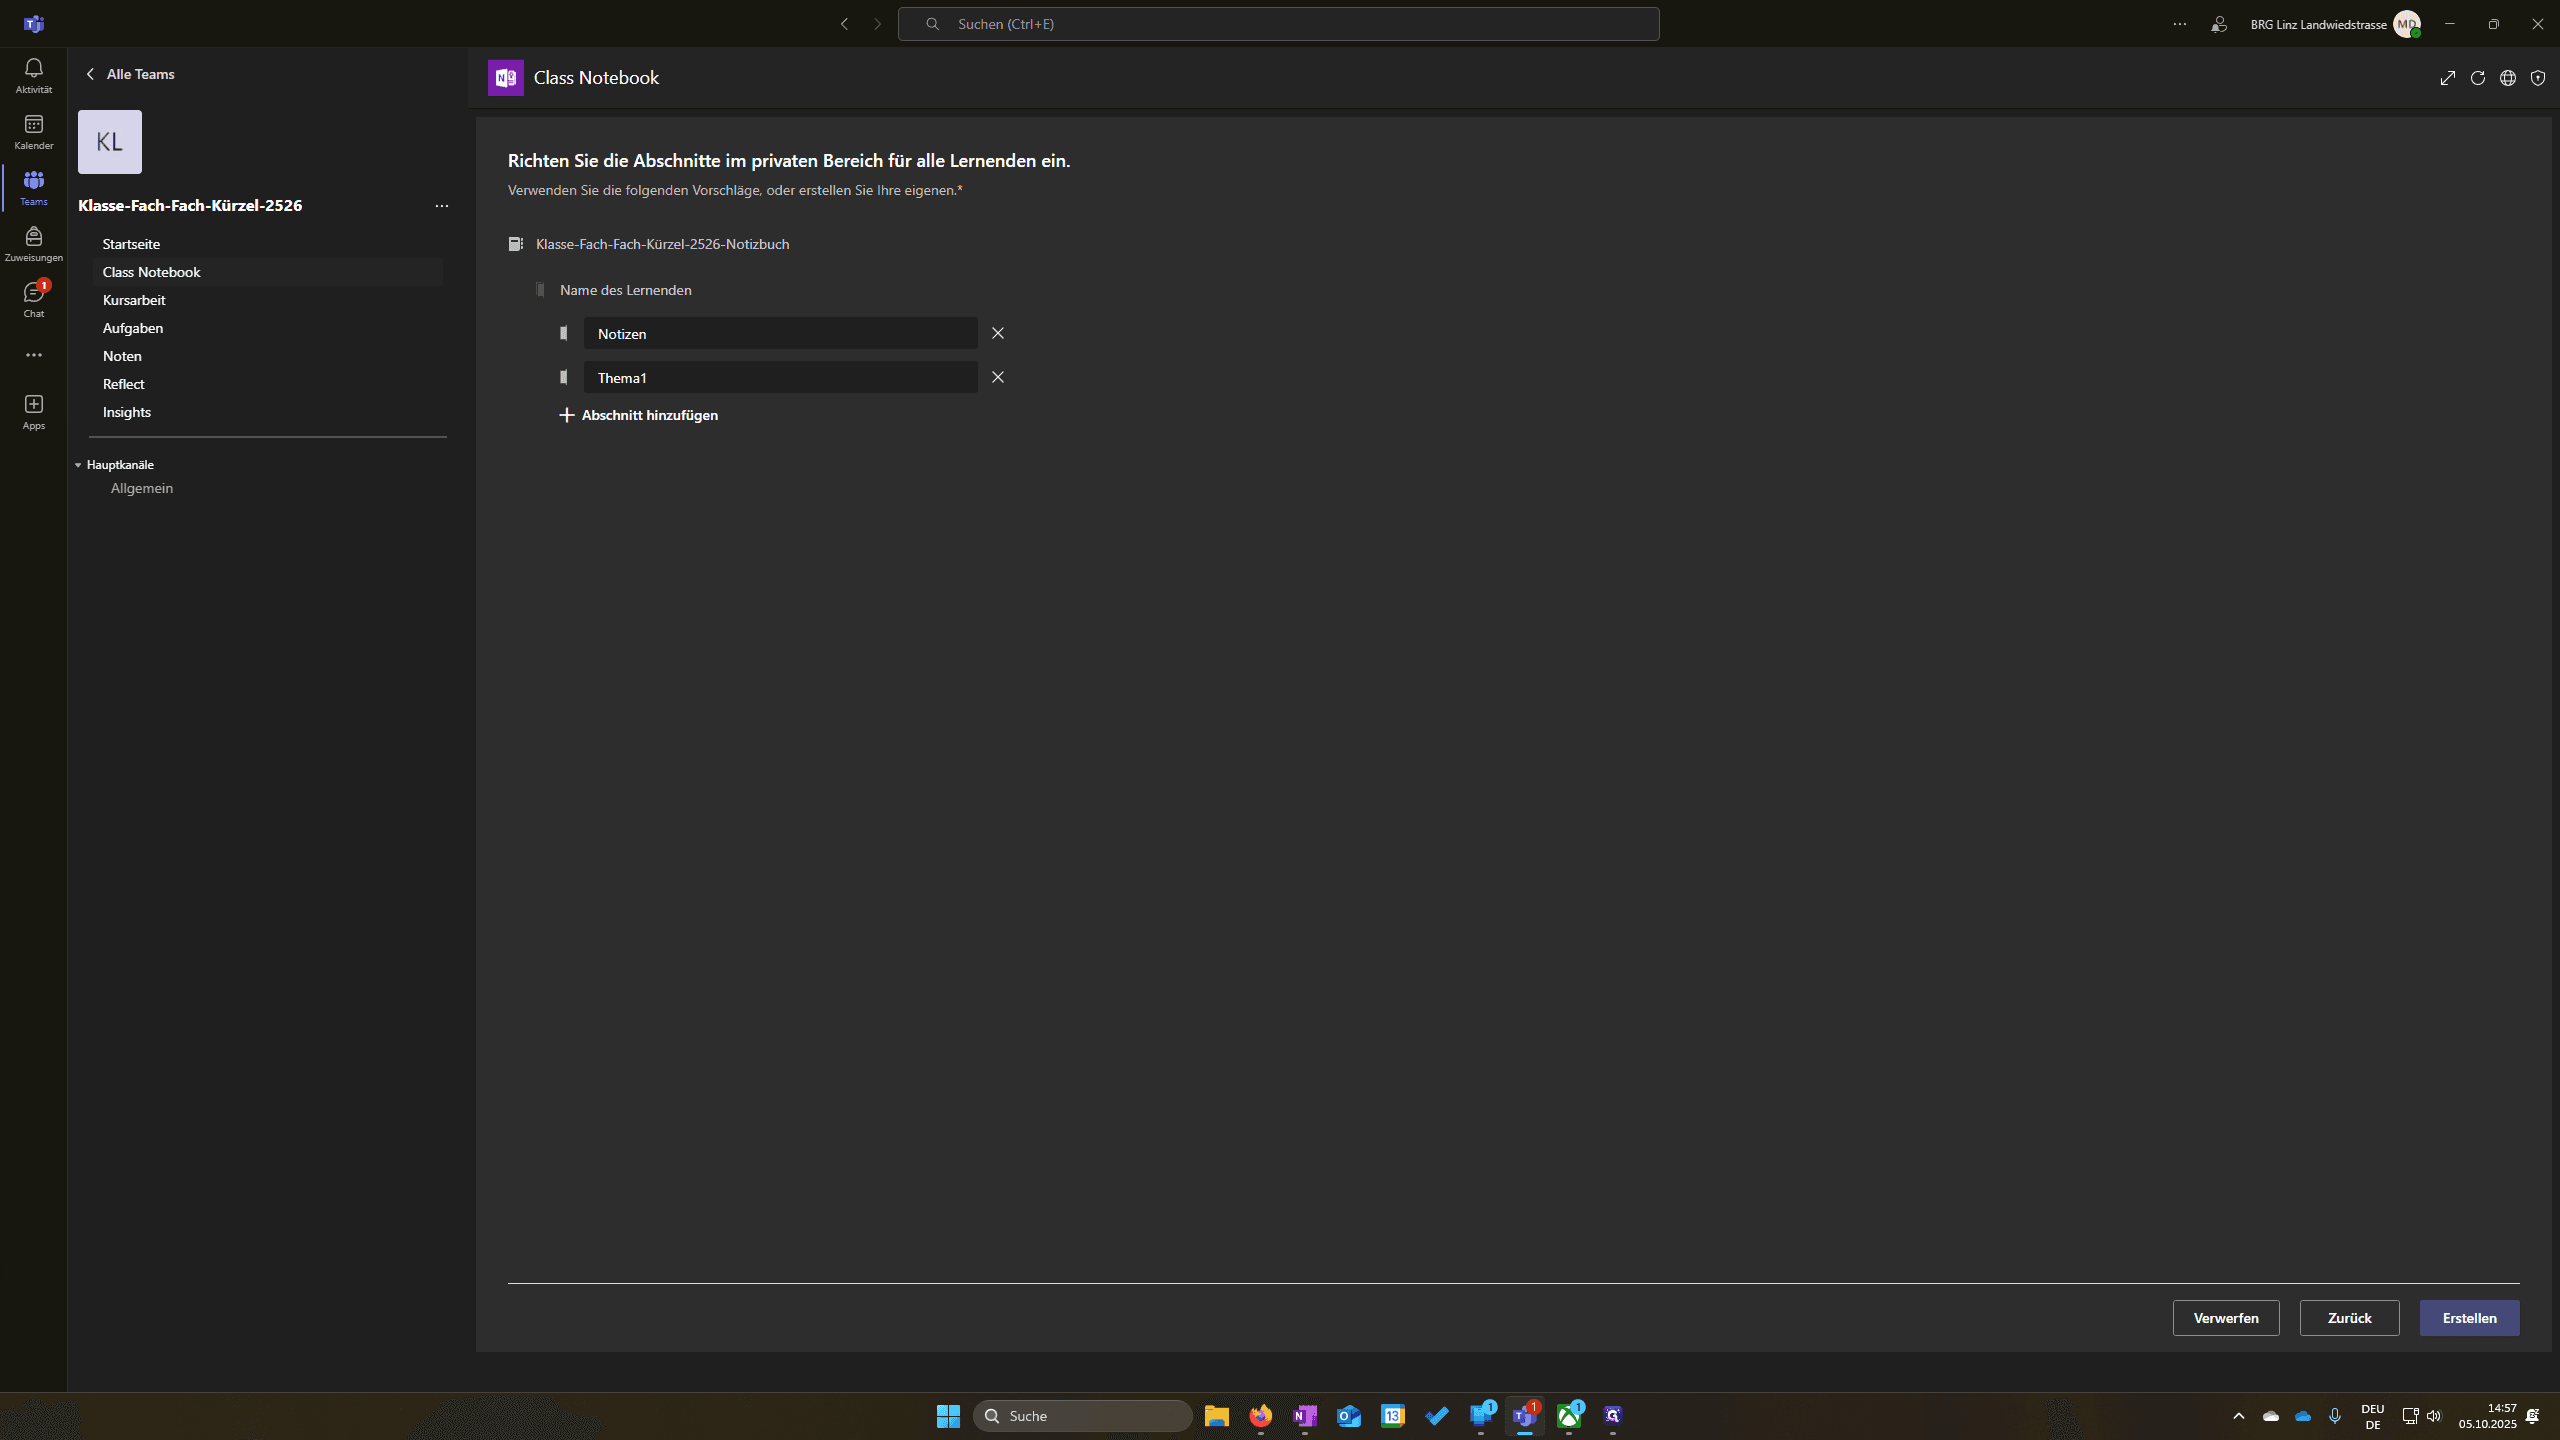
Task: Open the Allgemein channel
Action: 142,488
